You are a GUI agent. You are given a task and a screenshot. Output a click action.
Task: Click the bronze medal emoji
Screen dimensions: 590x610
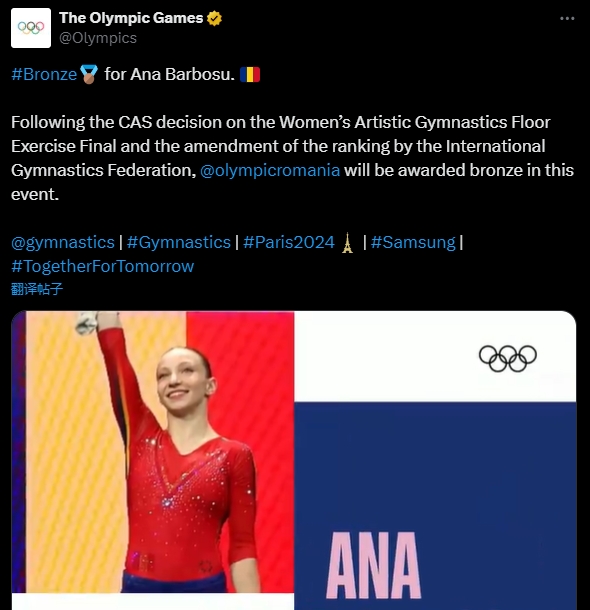pos(89,74)
